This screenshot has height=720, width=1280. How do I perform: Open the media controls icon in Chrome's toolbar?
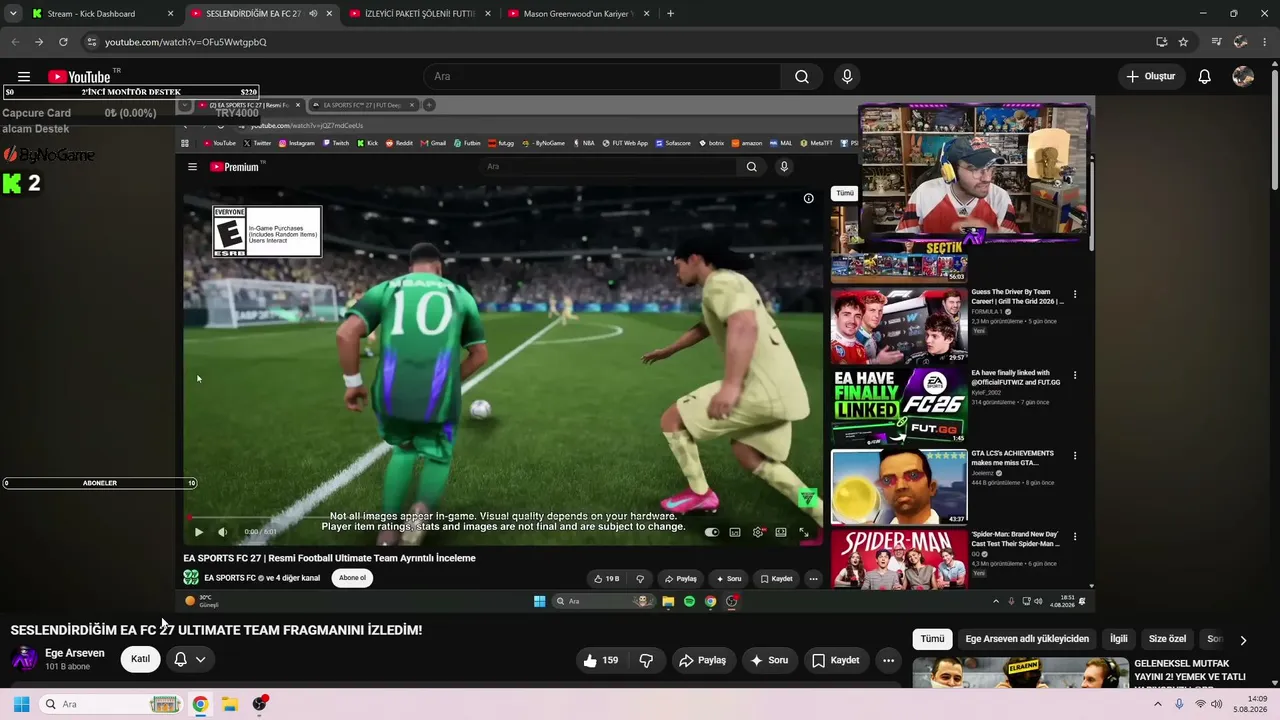click(1216, 42)
